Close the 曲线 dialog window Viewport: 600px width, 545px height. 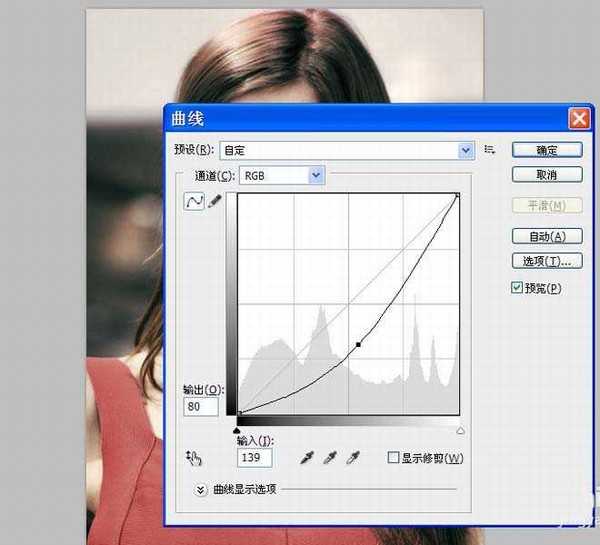click(579, 118)
